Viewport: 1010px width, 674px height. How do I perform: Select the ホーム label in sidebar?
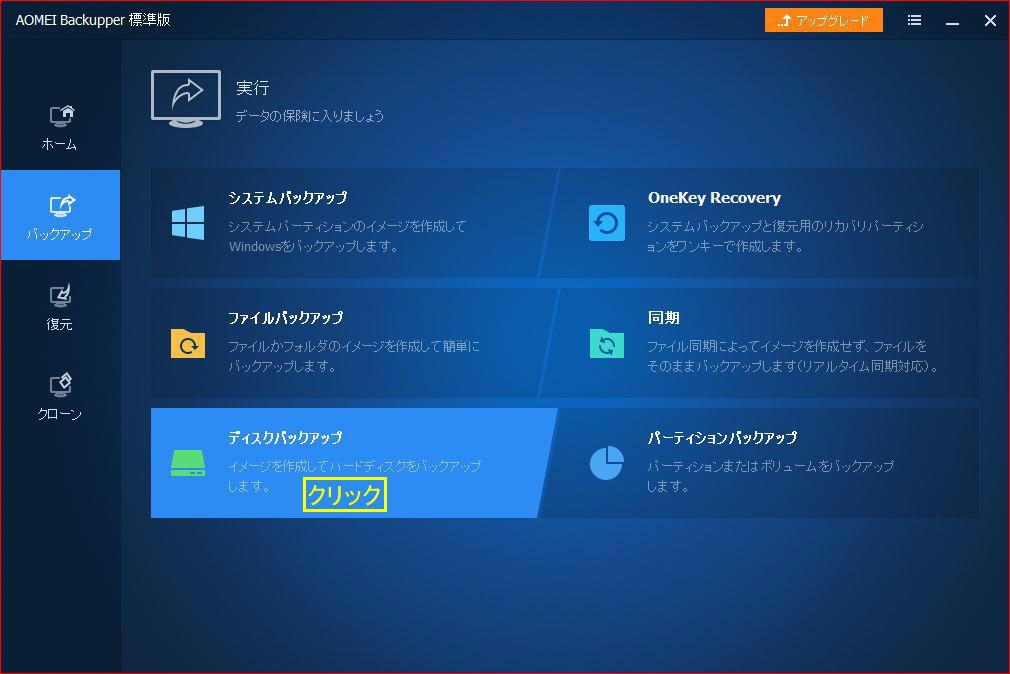pos(59,144)
